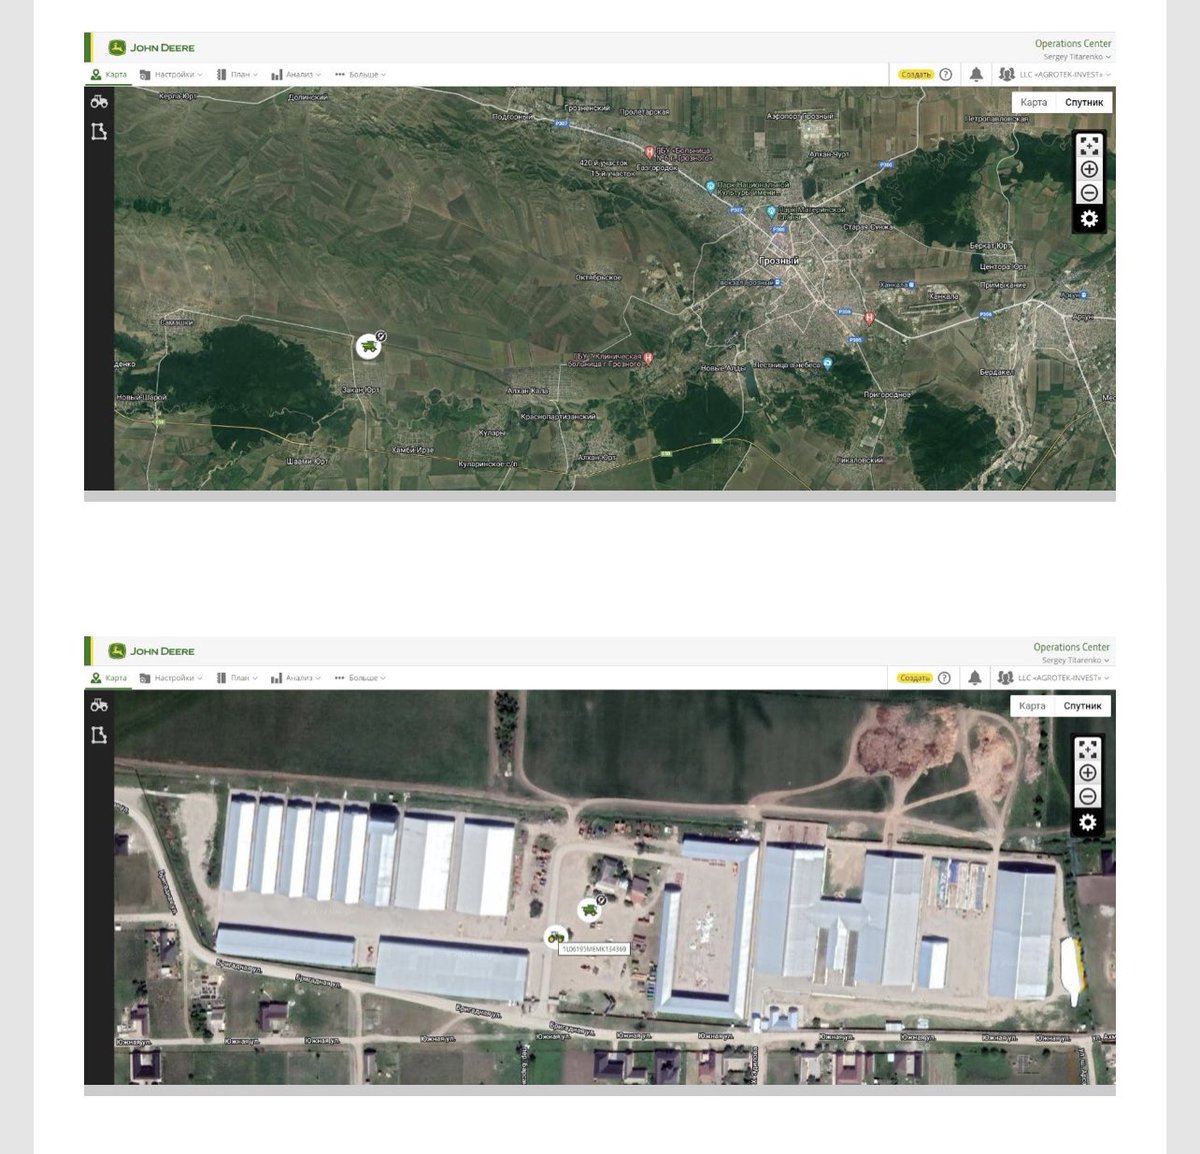Open the field boundary icon beside the farm close-up map
The height and width of the screenshot is (1154, 1200).
[x=99, y=735]
